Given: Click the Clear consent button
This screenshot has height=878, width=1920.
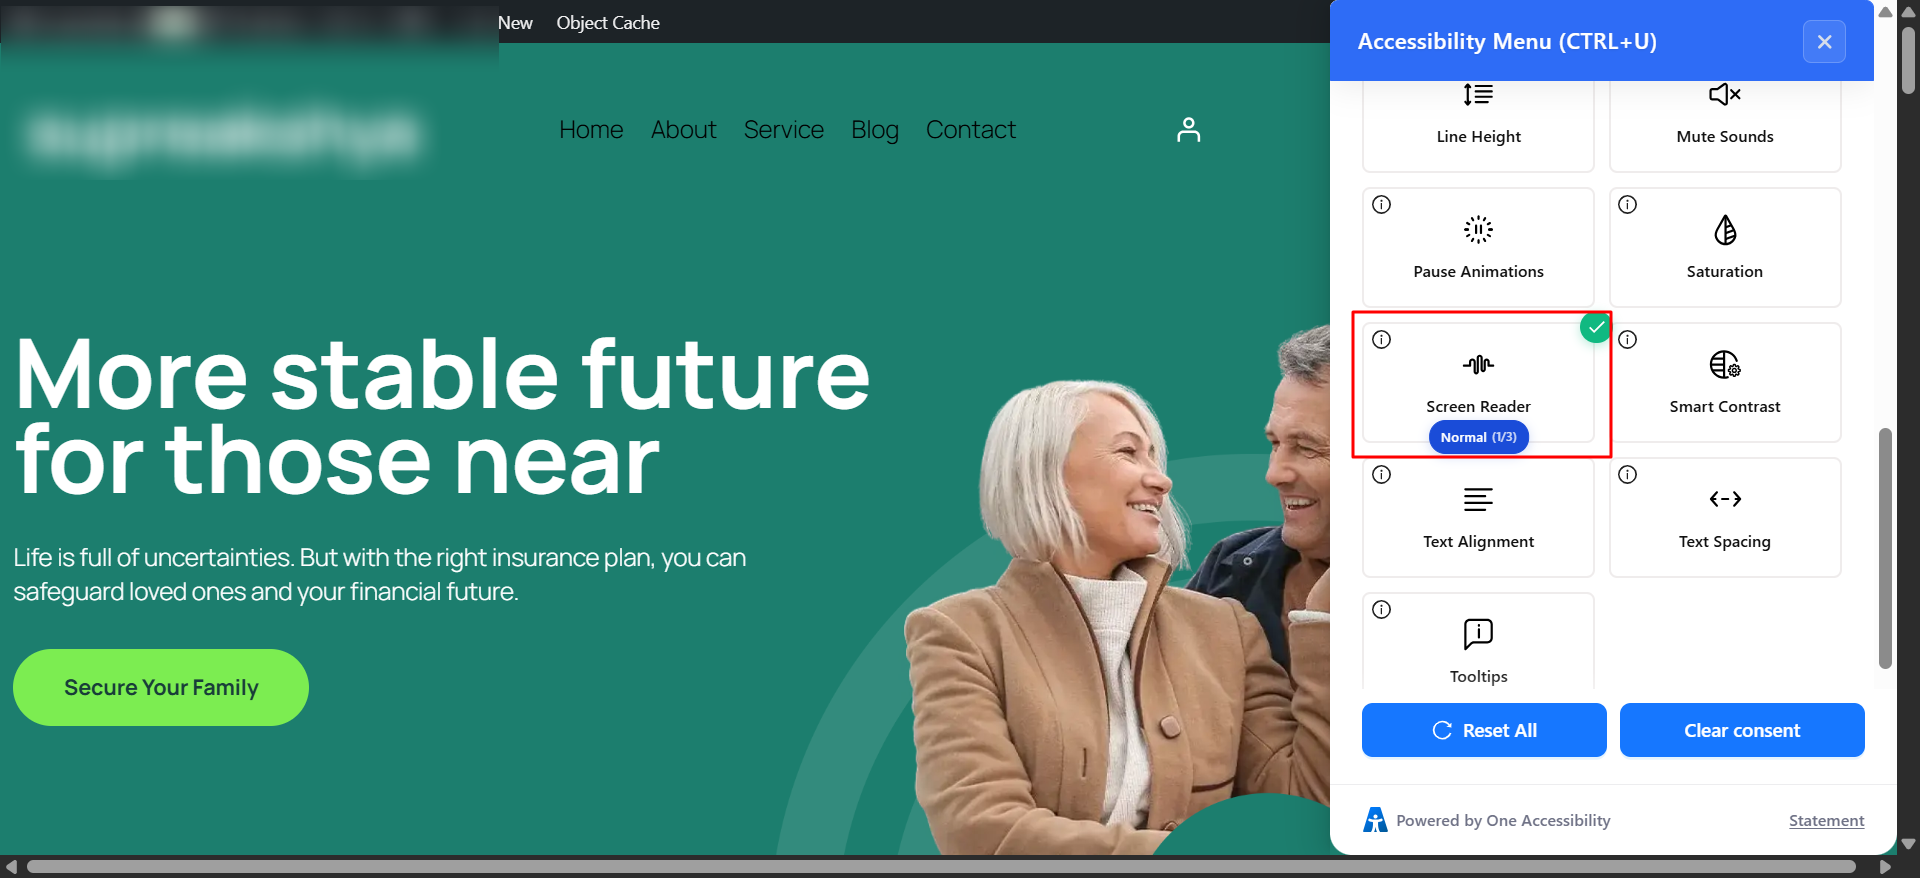Looking at the screenshot, I should pyautogui.click(x=1742, y=730).
